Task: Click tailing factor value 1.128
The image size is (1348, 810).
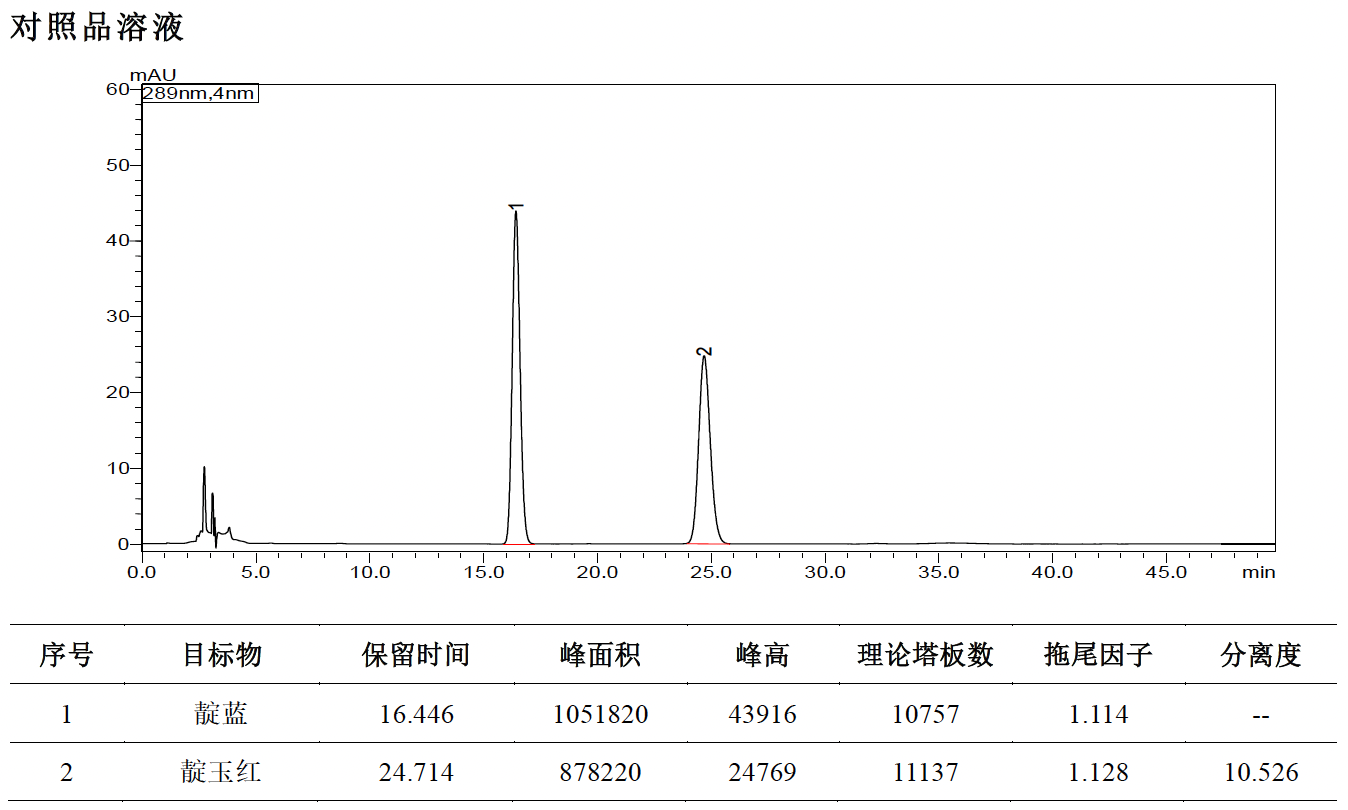Action: 1098,773
